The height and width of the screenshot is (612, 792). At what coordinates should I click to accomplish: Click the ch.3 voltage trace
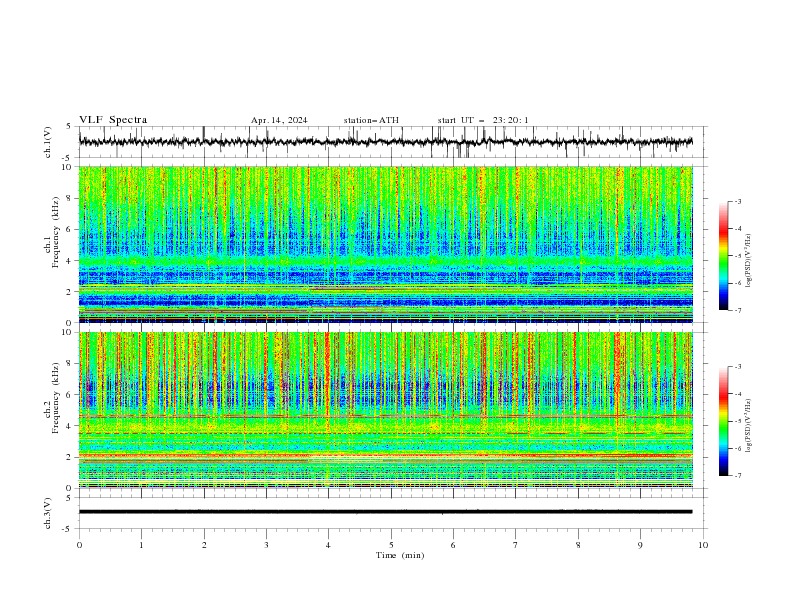pyautogui.click(x=385, y=512)
